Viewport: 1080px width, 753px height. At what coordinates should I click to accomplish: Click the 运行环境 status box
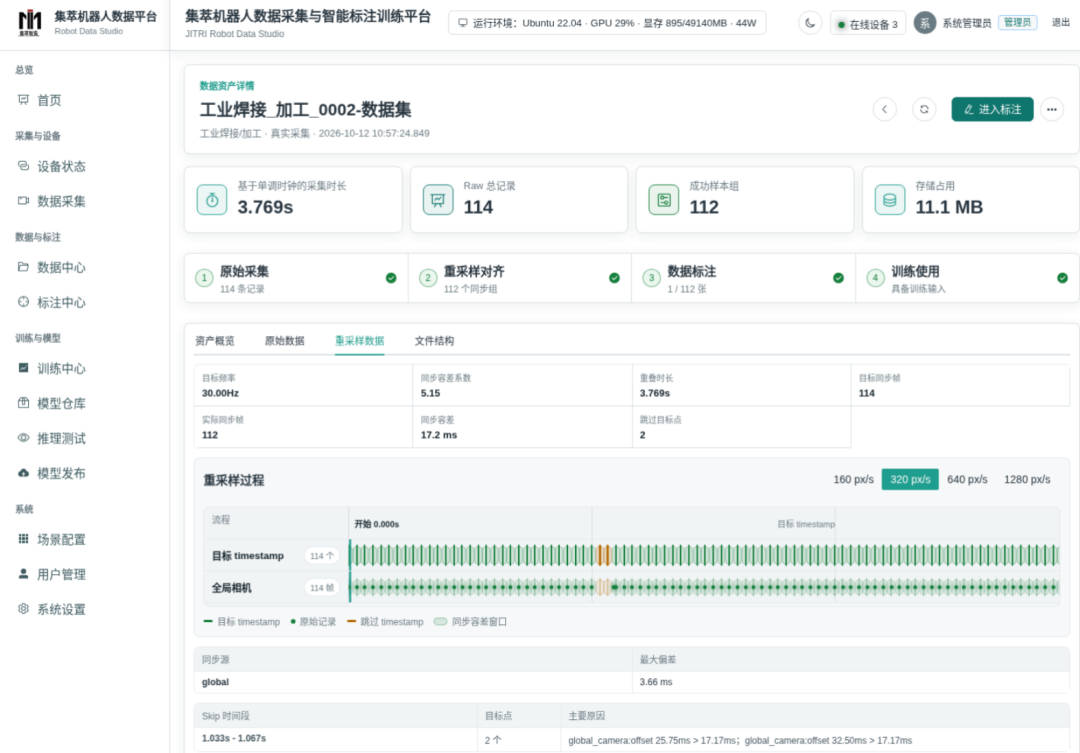(x=607, y=23)
